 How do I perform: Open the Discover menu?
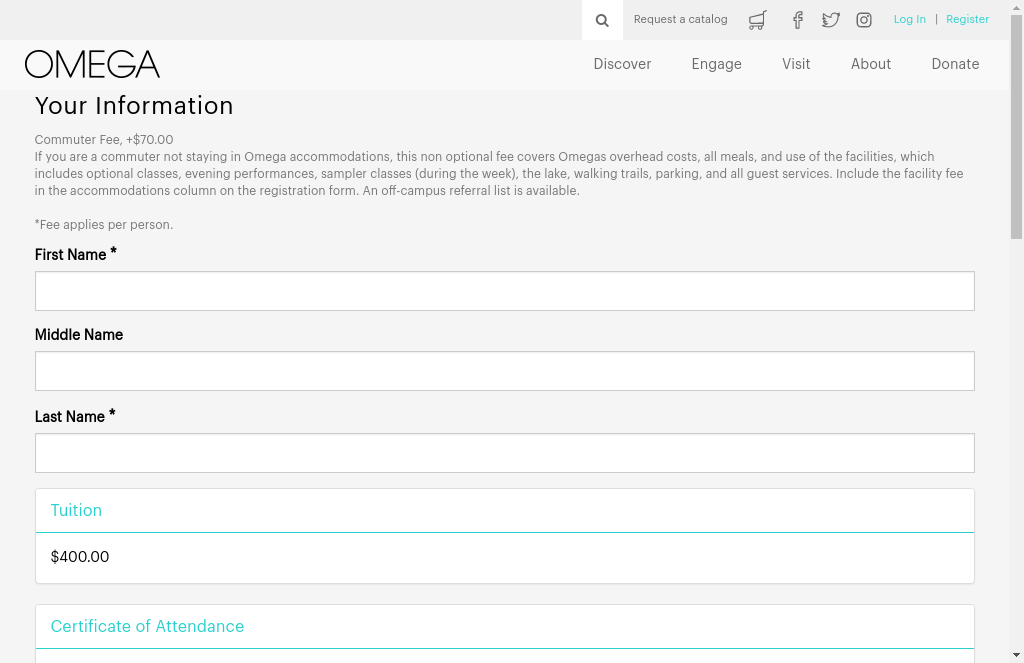tap(622, 64)
